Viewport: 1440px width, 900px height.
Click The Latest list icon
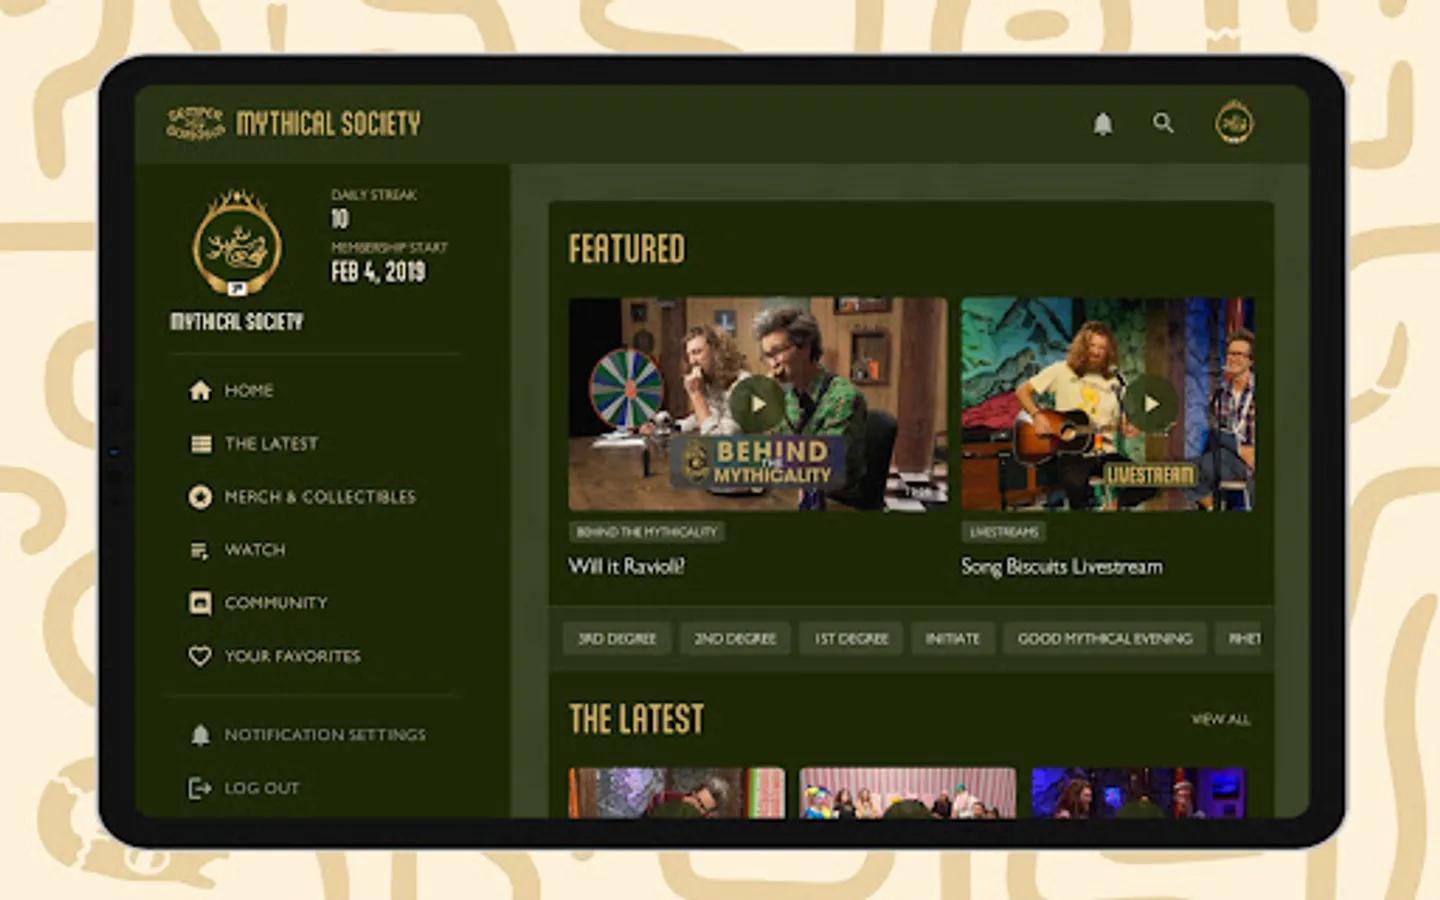(x=201, y=443)
